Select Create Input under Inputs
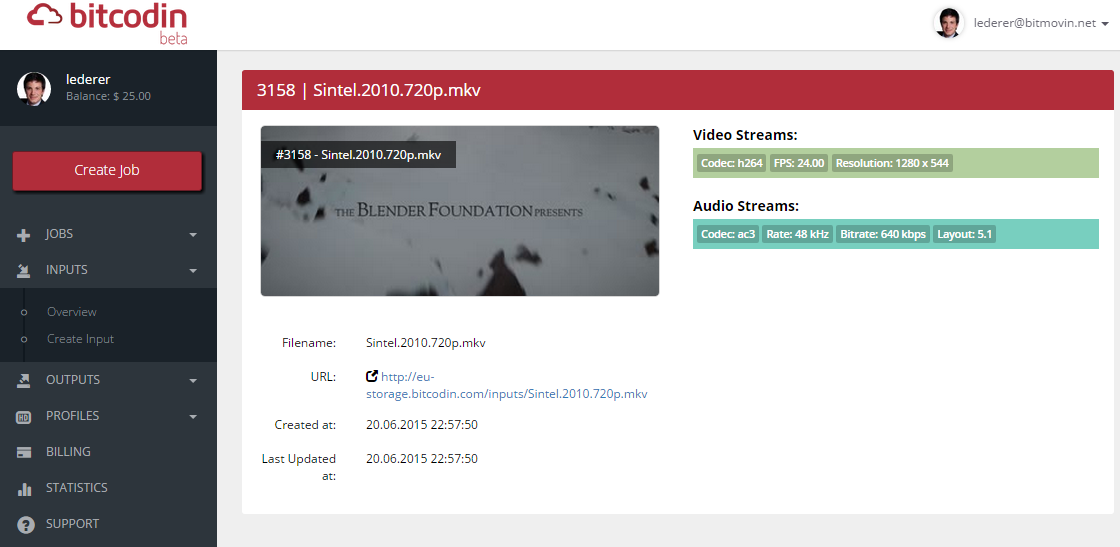 coord(80,339)
